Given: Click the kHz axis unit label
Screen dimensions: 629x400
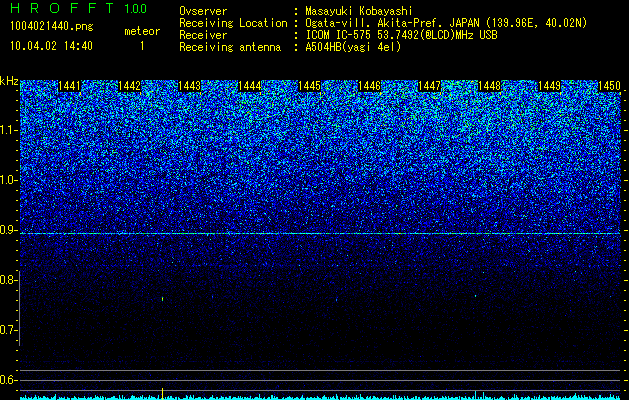Looking at the screenshot, I should click(9, 81).
